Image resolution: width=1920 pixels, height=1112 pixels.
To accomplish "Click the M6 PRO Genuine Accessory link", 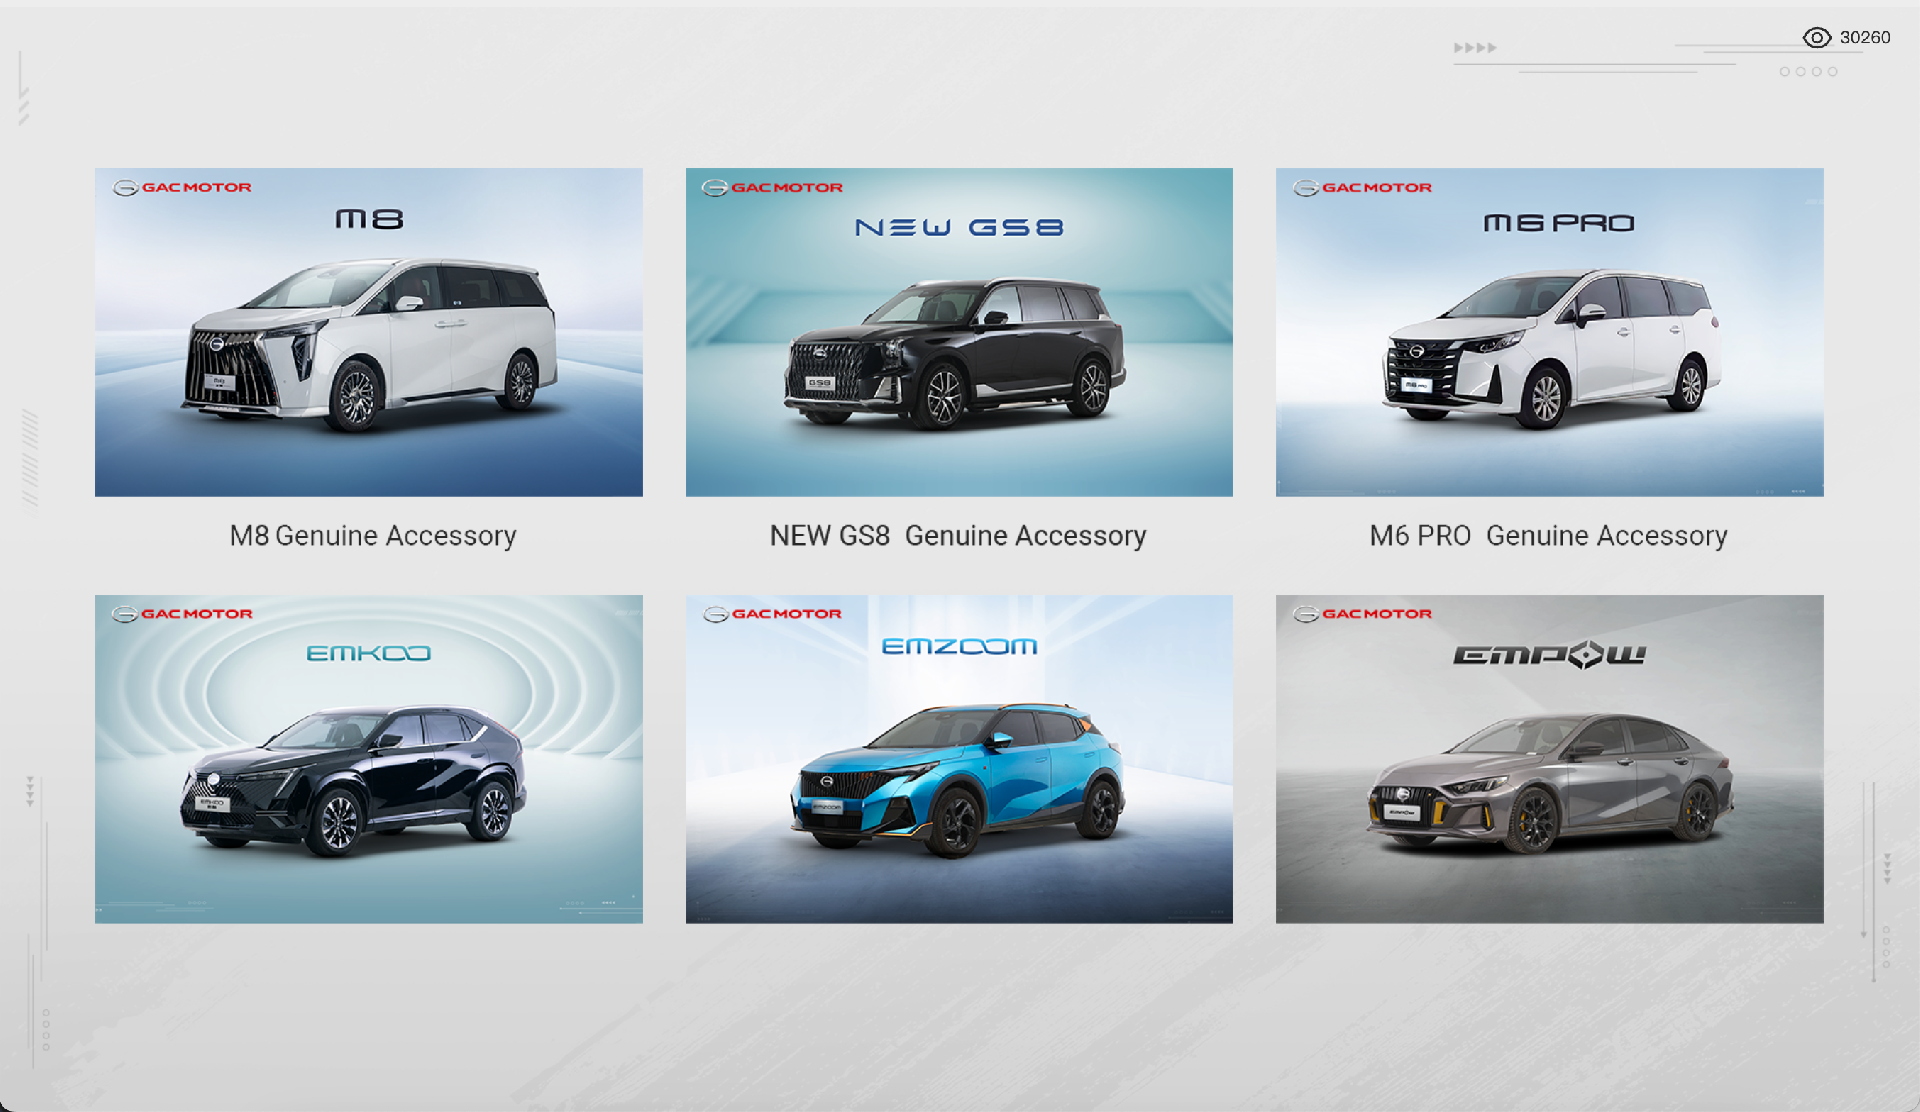I will (x=1548, y=536).
